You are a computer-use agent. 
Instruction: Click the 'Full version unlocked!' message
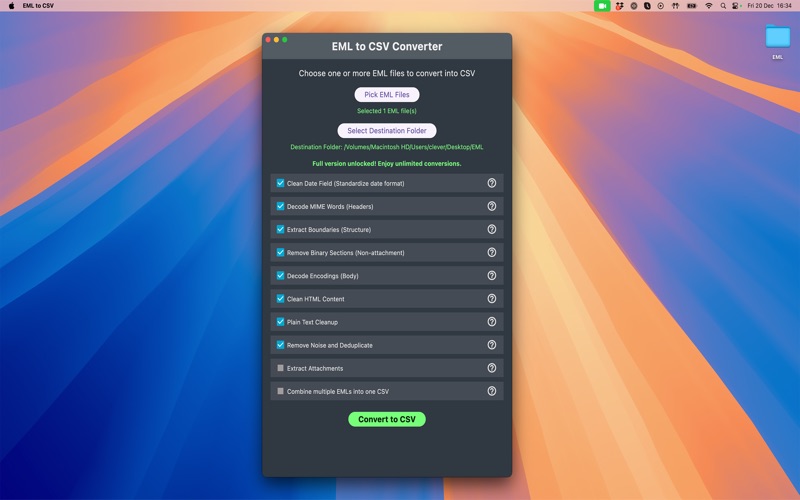click(x=387, y=164)
